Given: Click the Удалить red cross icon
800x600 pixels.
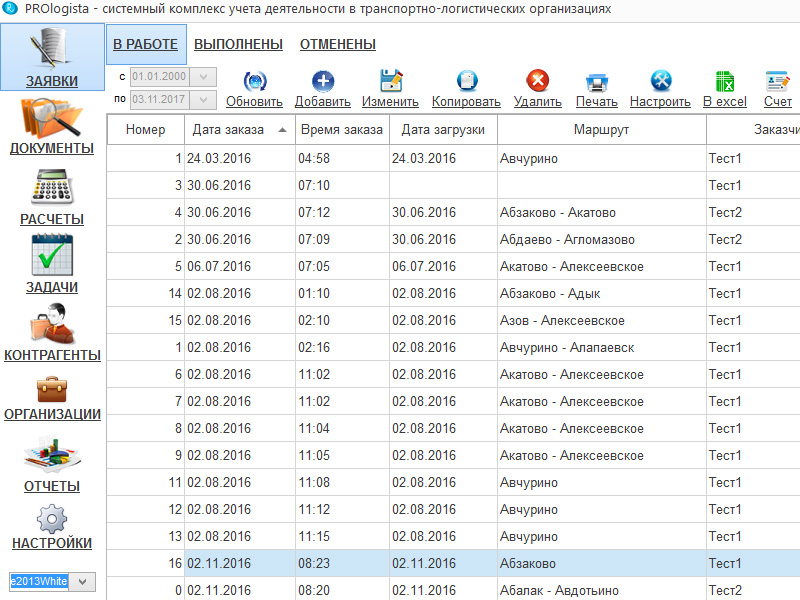Looking at the screenshot, I should (x=538, y=81).
